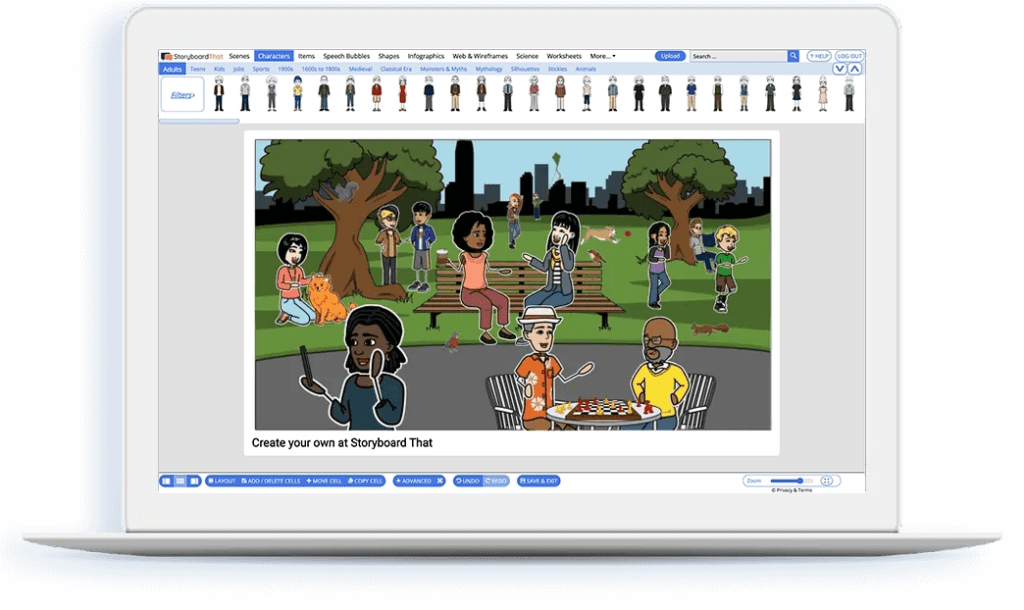Switch to the side-panel cell view icon

[x=194, y=481]
